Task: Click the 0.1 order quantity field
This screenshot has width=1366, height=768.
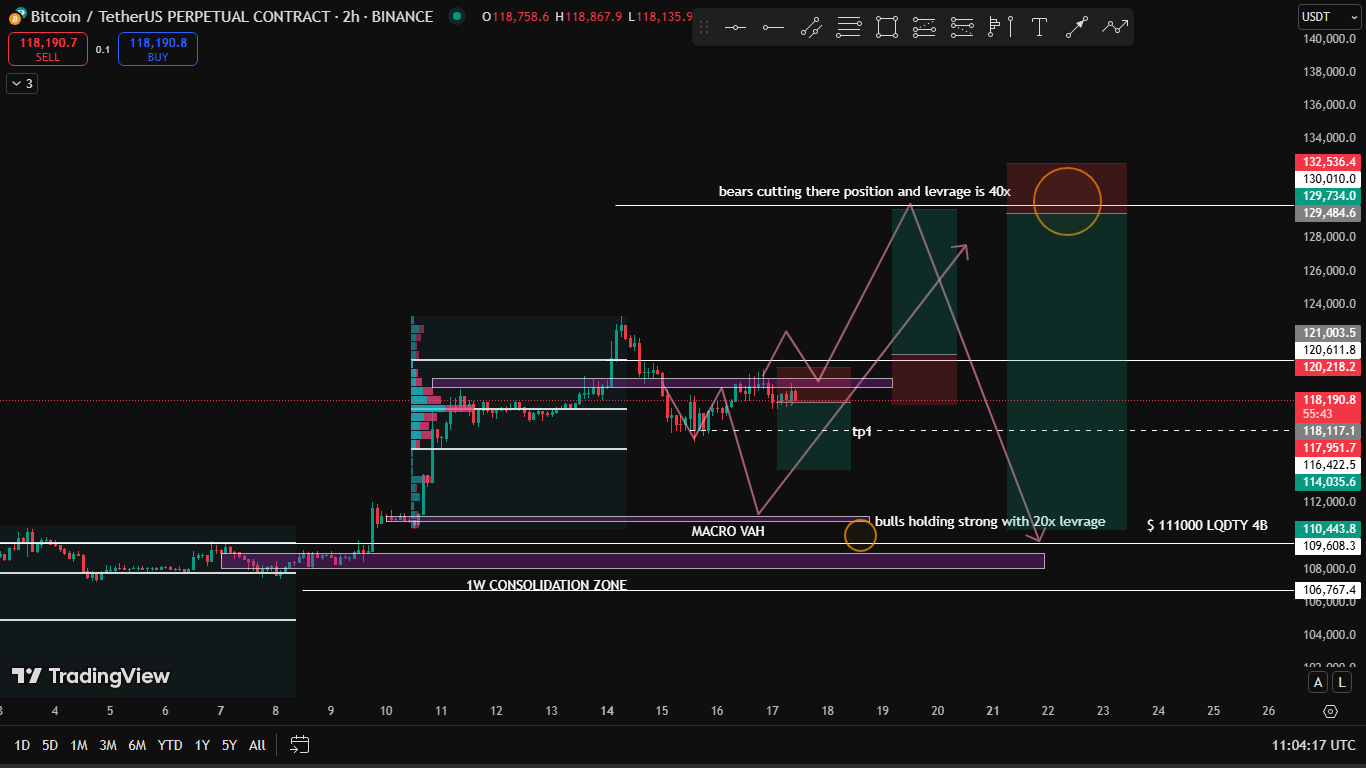Action: (103, 49)
